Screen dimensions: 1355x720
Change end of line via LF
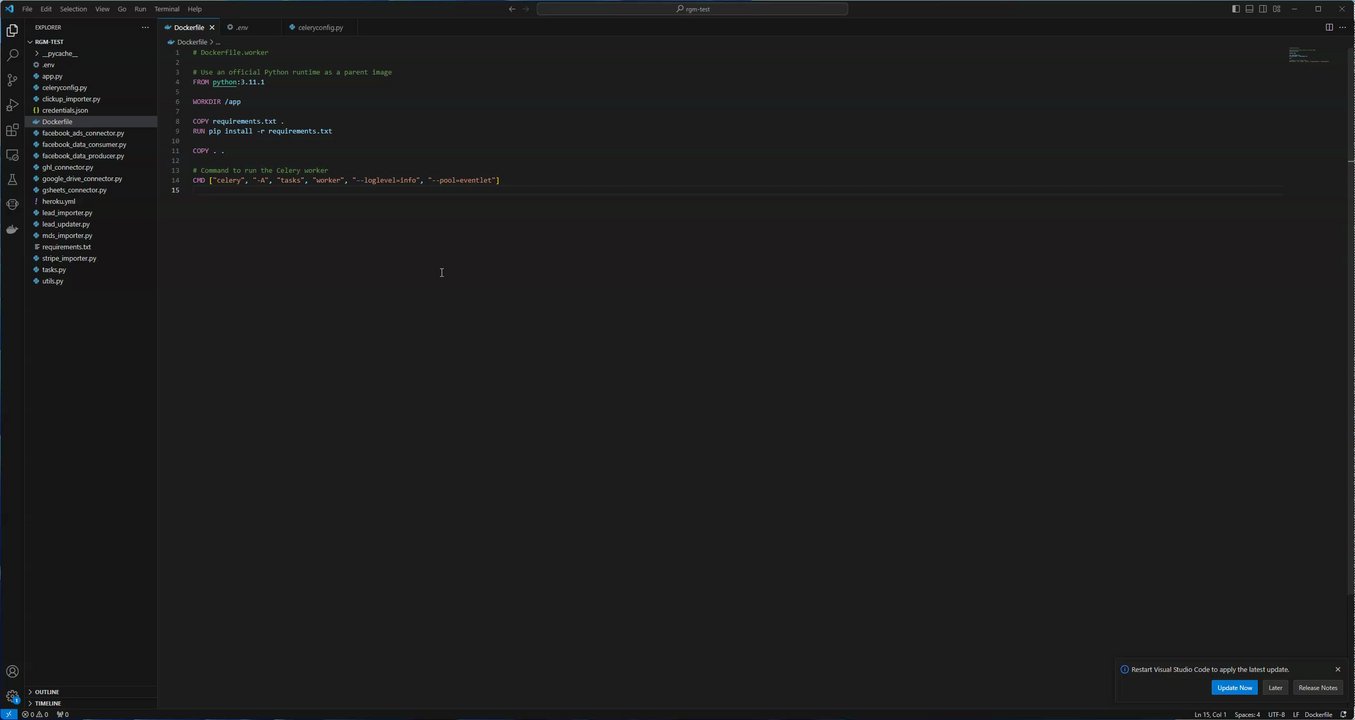(1296, 714)
